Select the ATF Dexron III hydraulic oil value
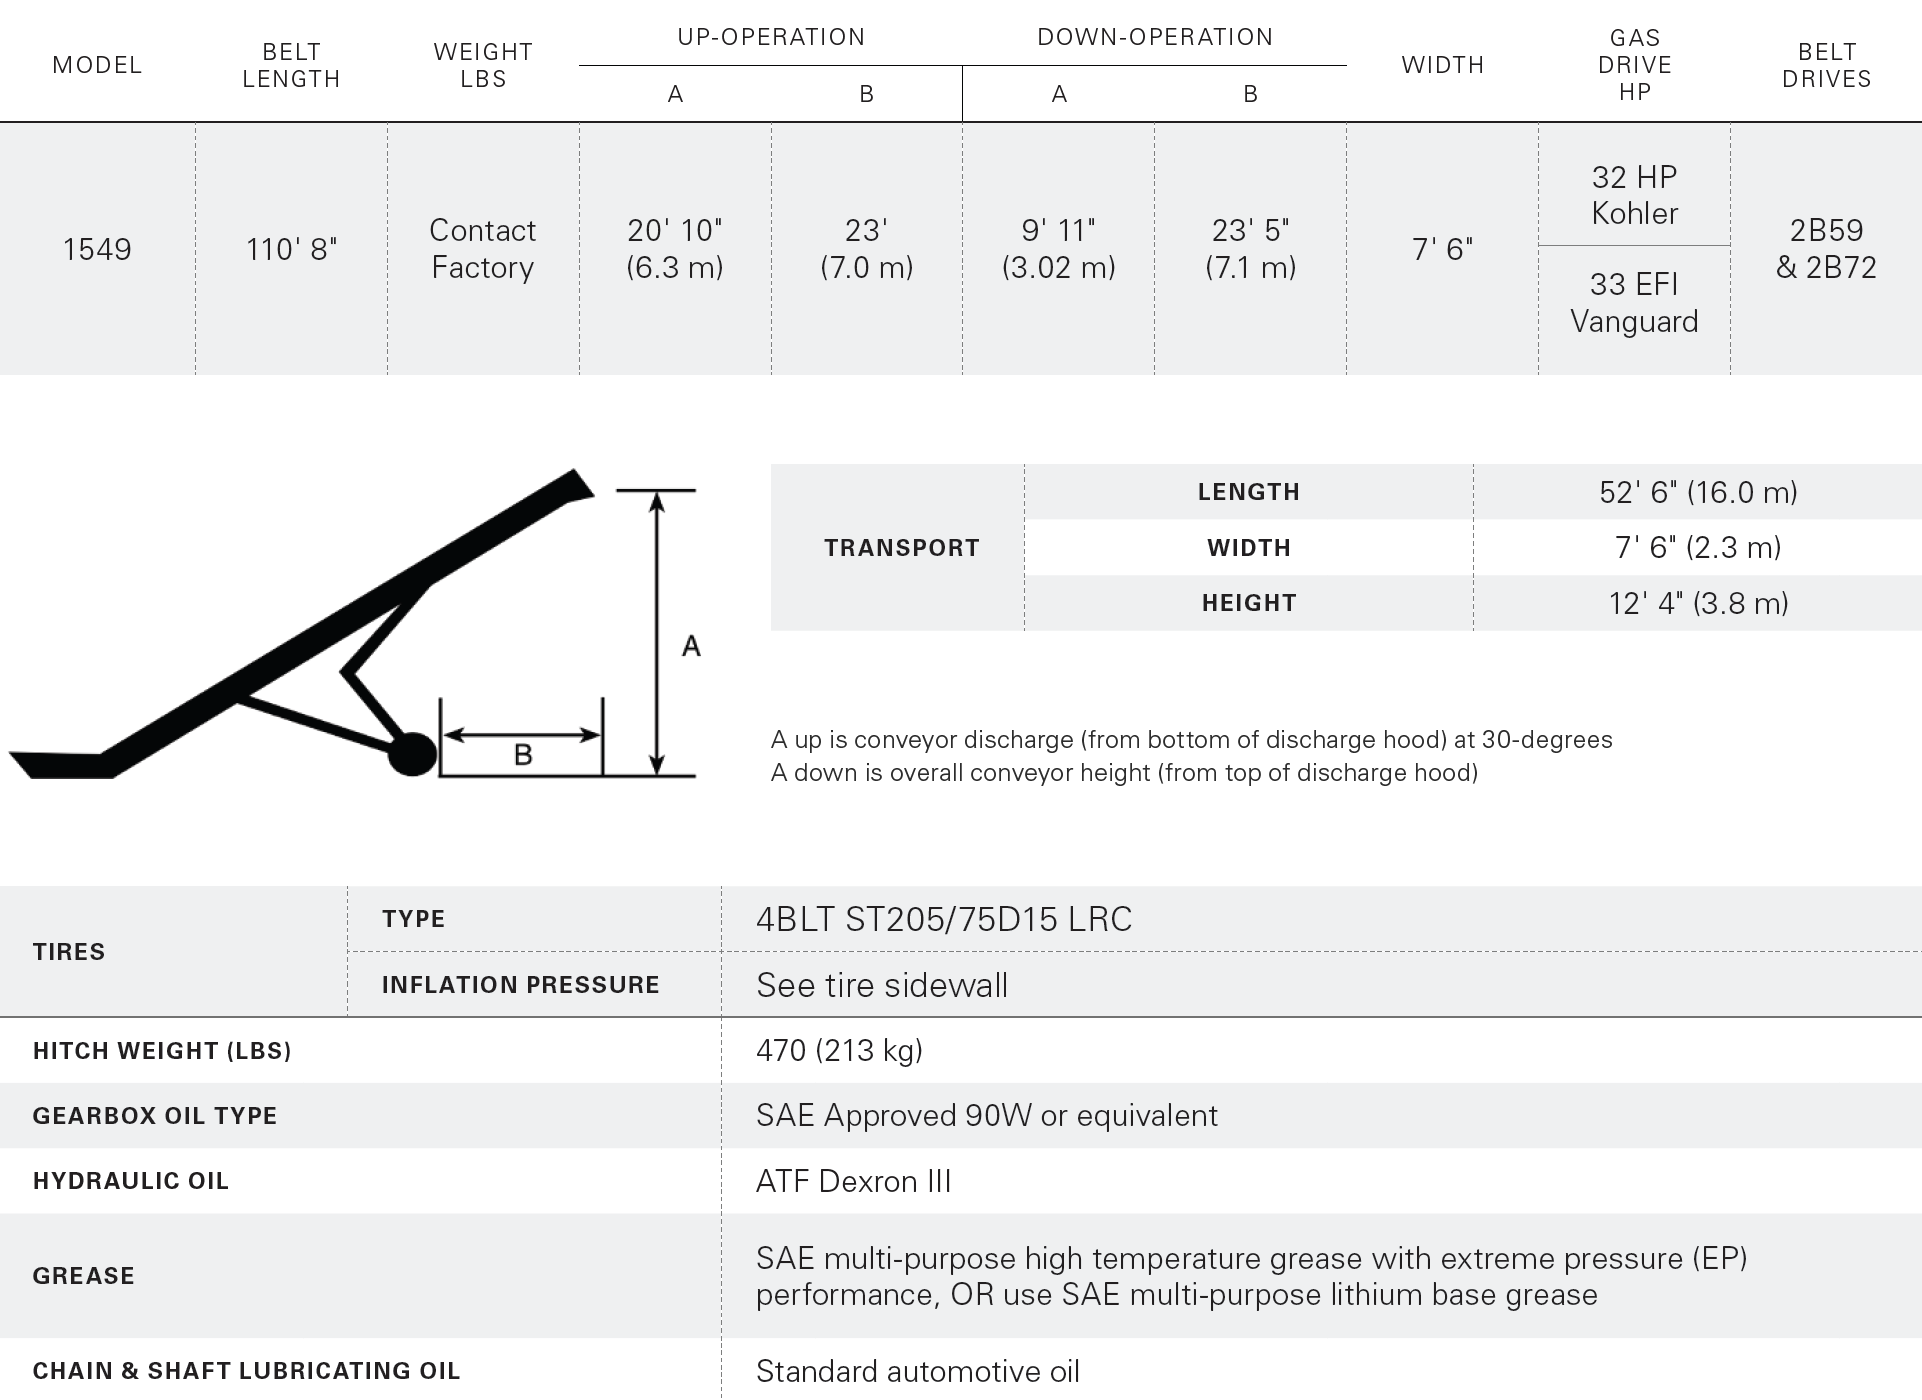1922x1400 pixels. [853, 1181]
